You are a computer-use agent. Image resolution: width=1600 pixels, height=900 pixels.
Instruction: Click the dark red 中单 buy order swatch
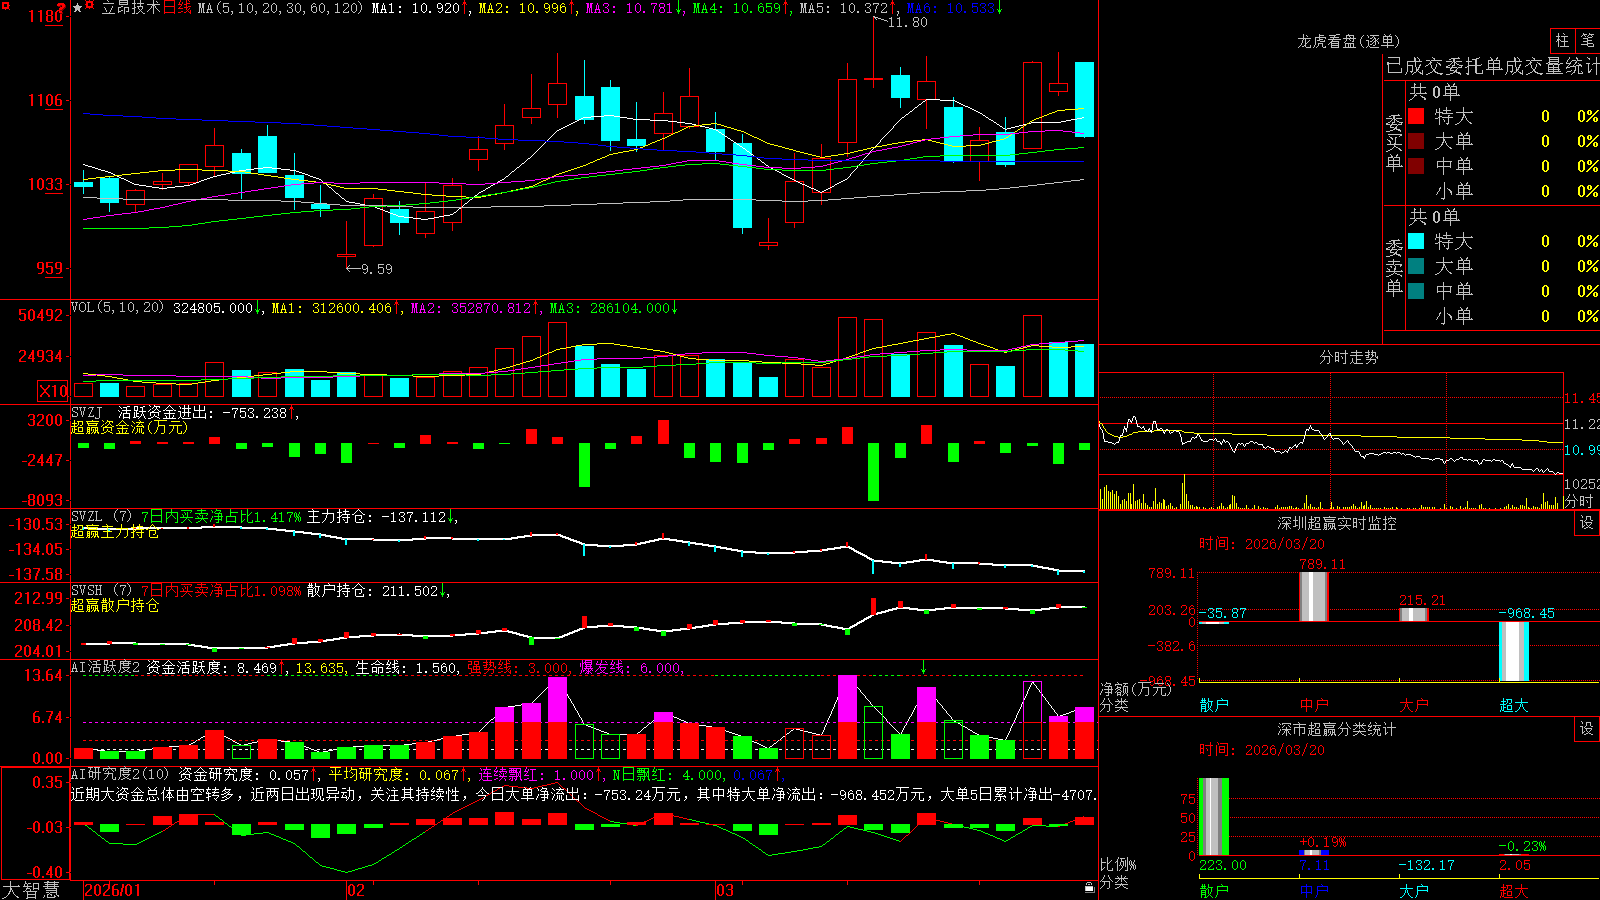click(x=1416, y=166)
